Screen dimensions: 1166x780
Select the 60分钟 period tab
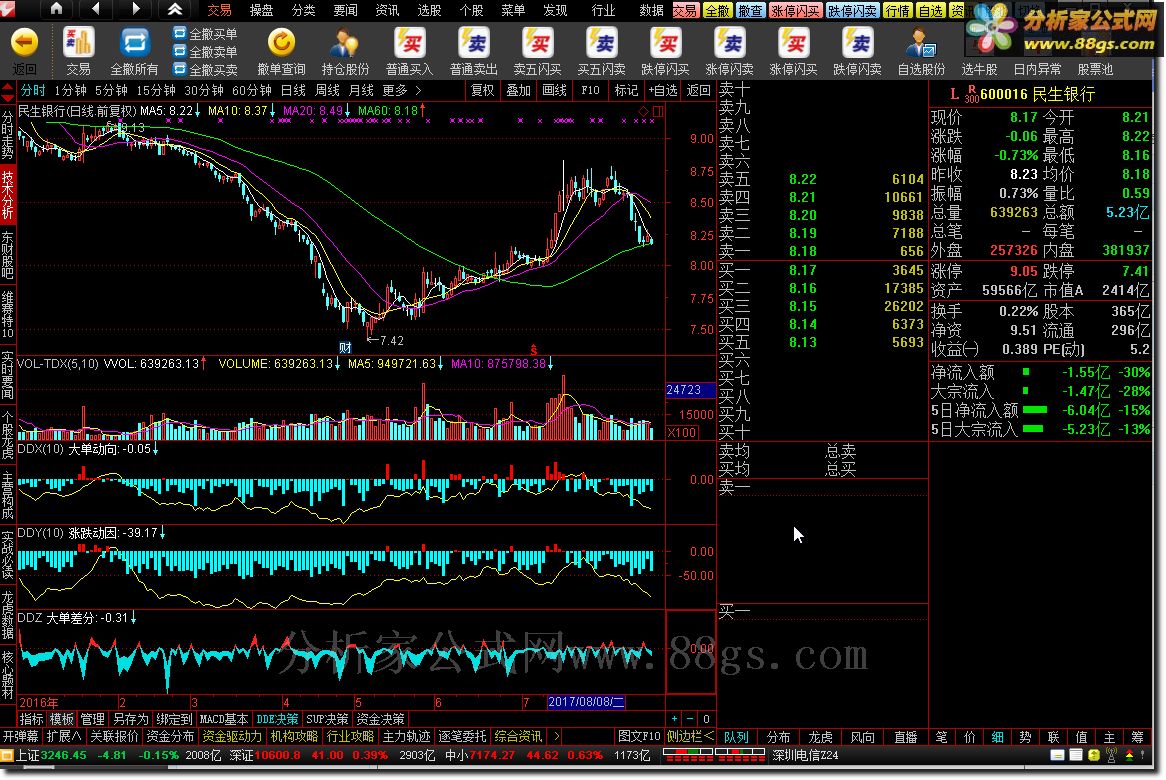(x=251, y=90)
